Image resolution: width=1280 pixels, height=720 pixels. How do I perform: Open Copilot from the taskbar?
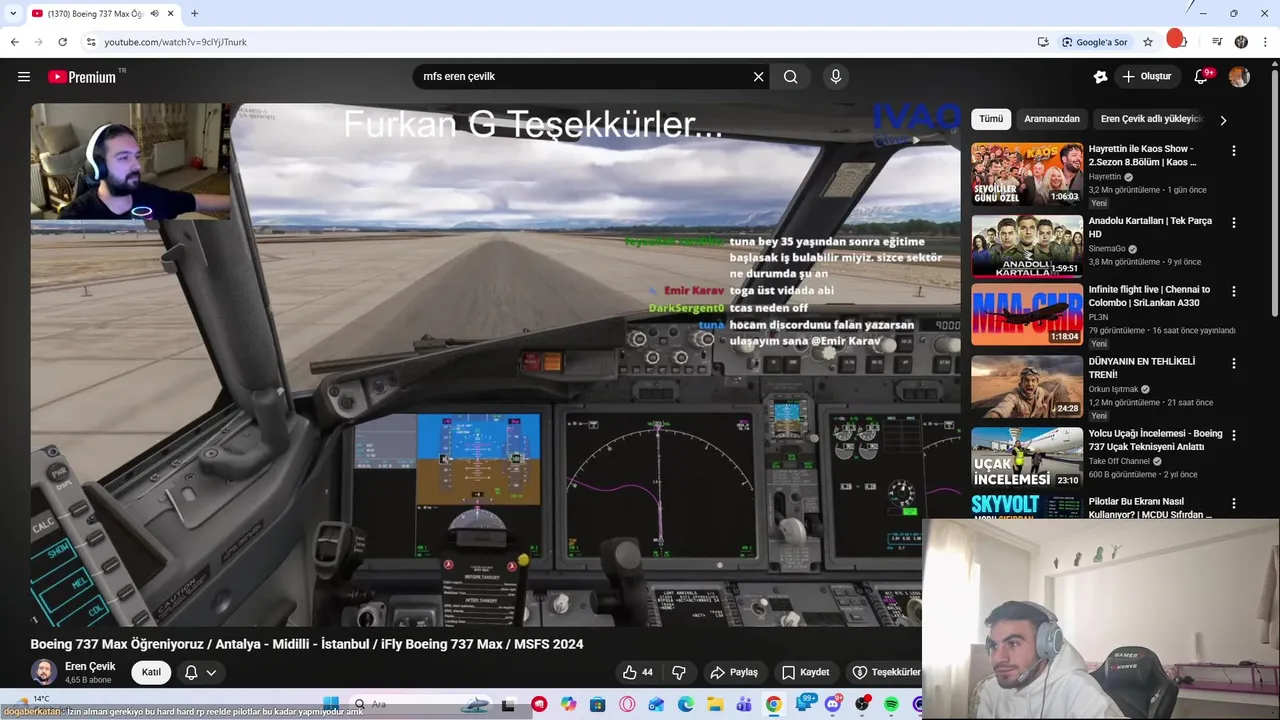(569, 704)
